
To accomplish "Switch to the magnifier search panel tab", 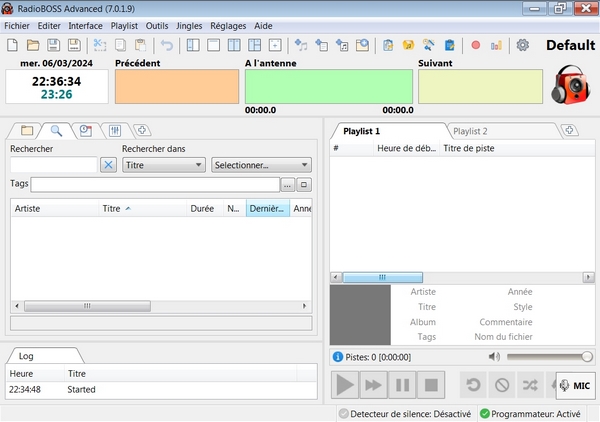I will tap(56, 130).
